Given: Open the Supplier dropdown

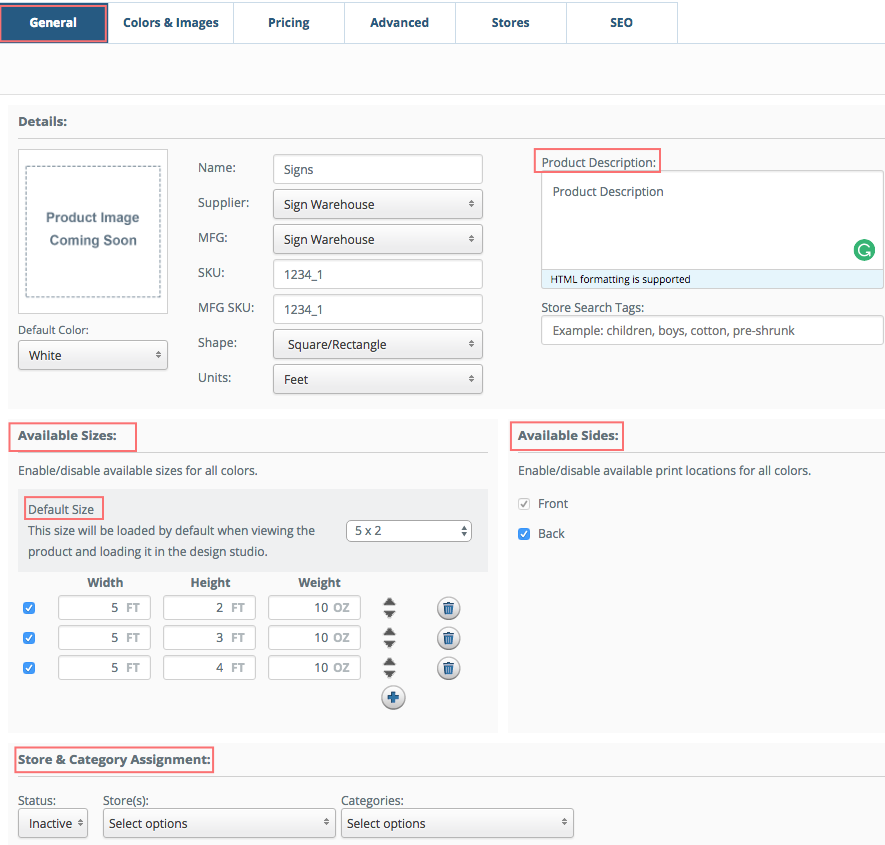Looking at the screenshot, I should pos(377,204).
